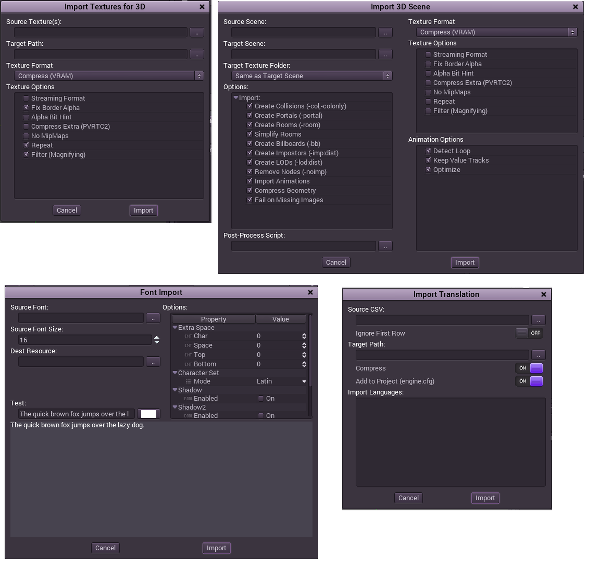This screenshot has width=600, height=569.
Task: Toggle Keep Value Tracks animation option
Action: (x=427, y=160)
